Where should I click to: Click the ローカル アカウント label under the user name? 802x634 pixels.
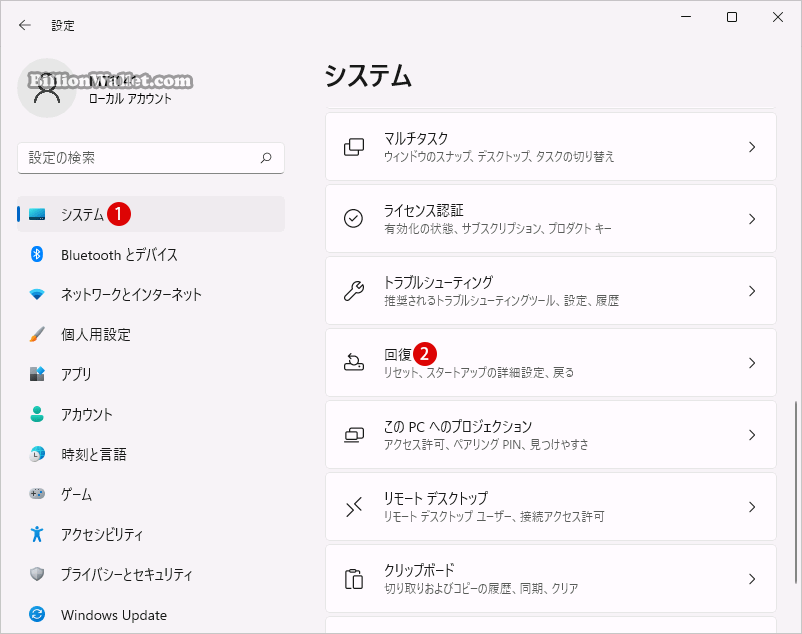pos(130,99)
